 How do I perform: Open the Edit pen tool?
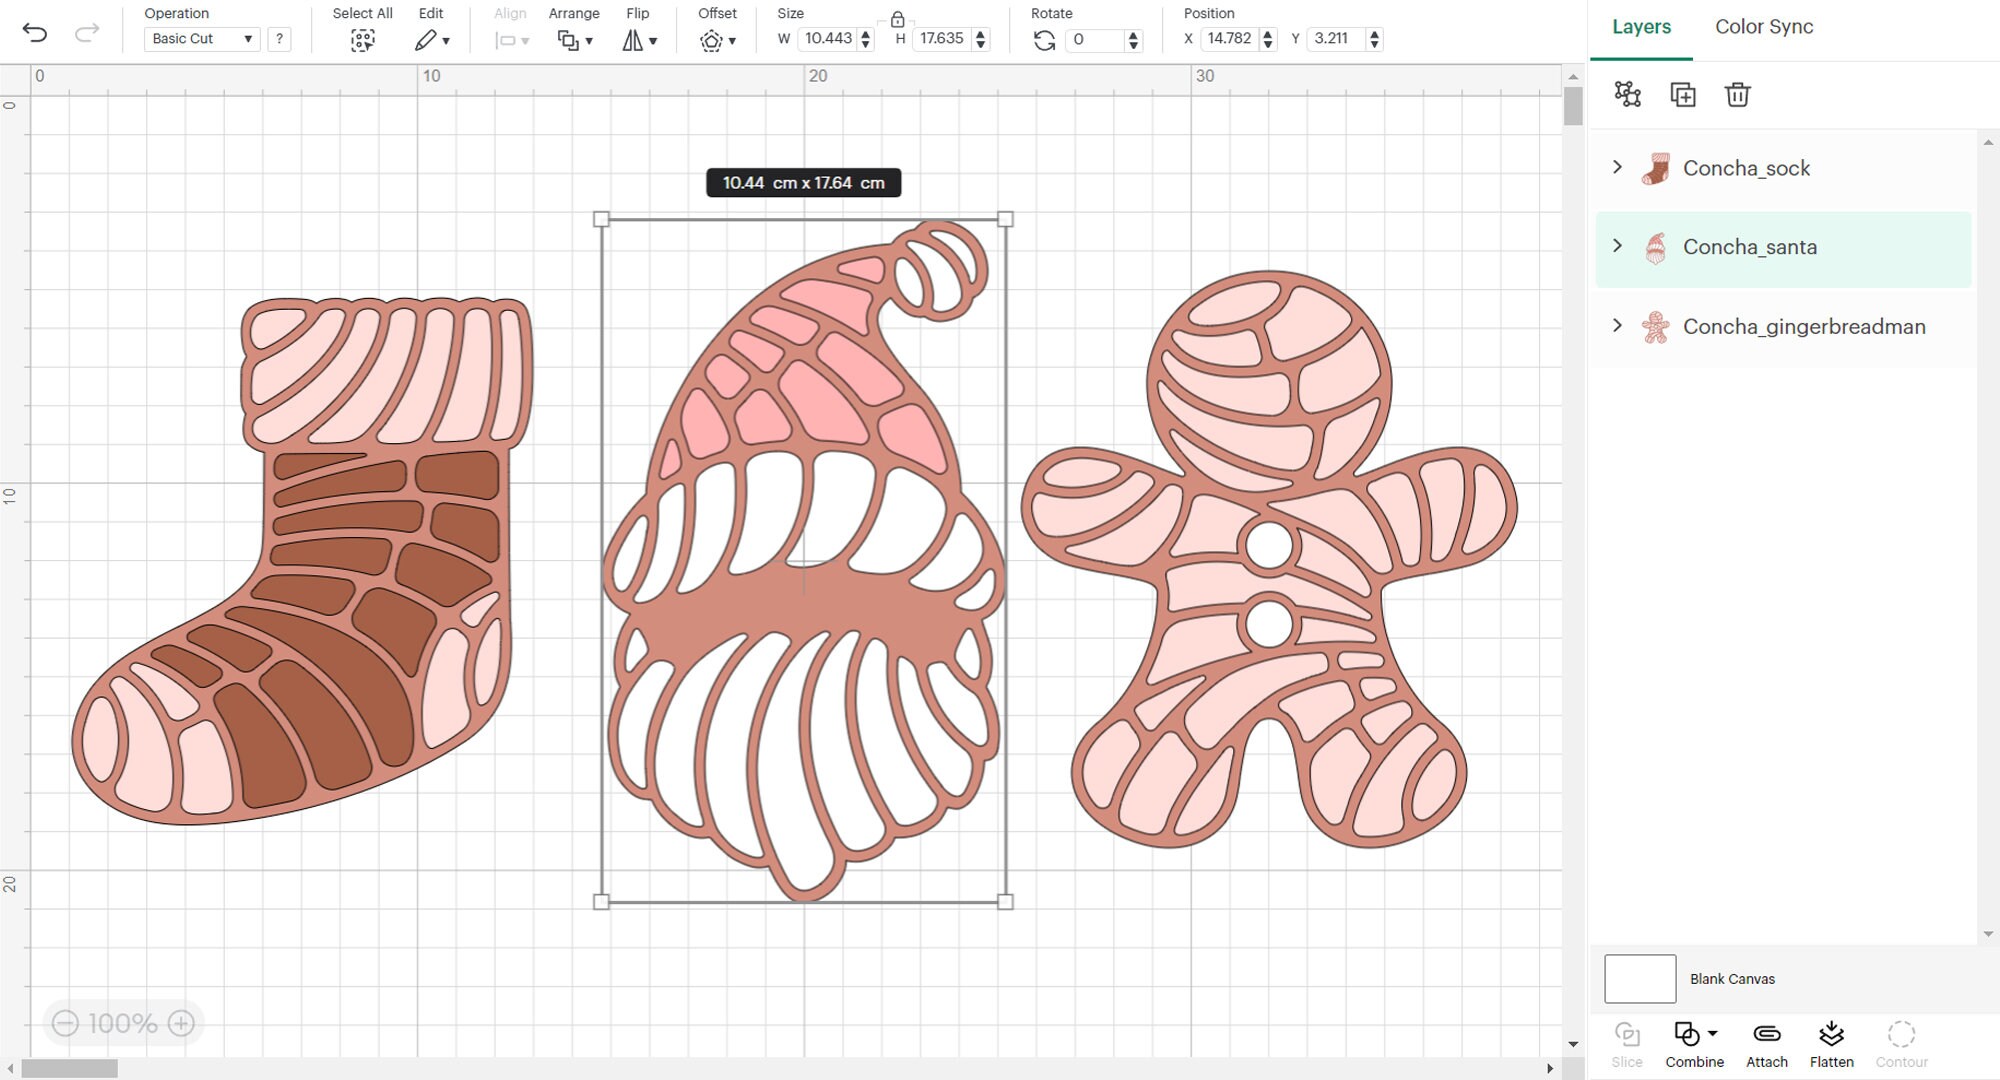pyautogui.click(x=428, y=39)
